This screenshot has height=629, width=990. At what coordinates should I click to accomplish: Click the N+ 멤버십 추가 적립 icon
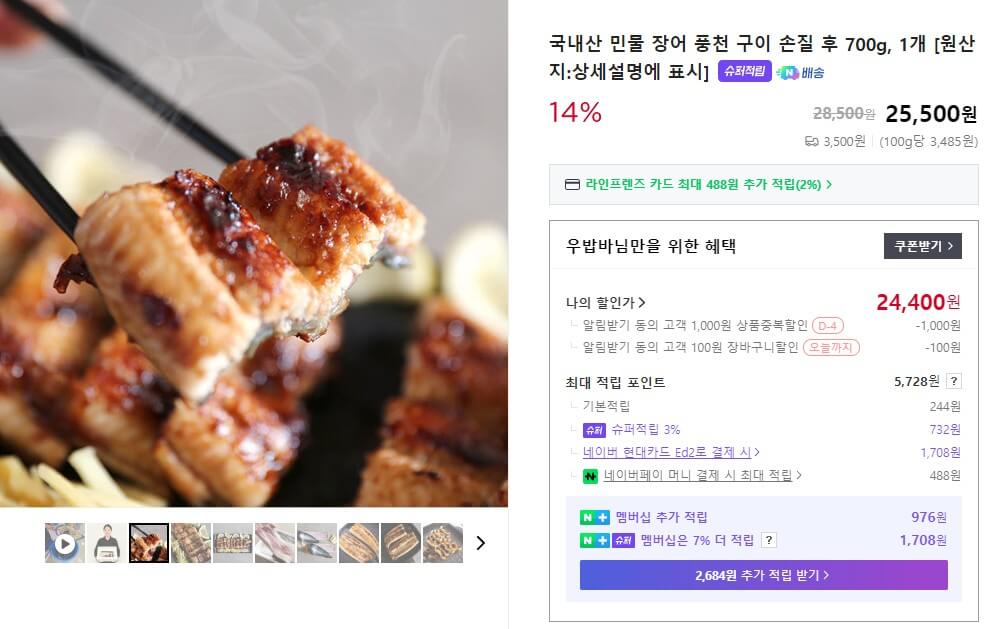click(595, 517)
